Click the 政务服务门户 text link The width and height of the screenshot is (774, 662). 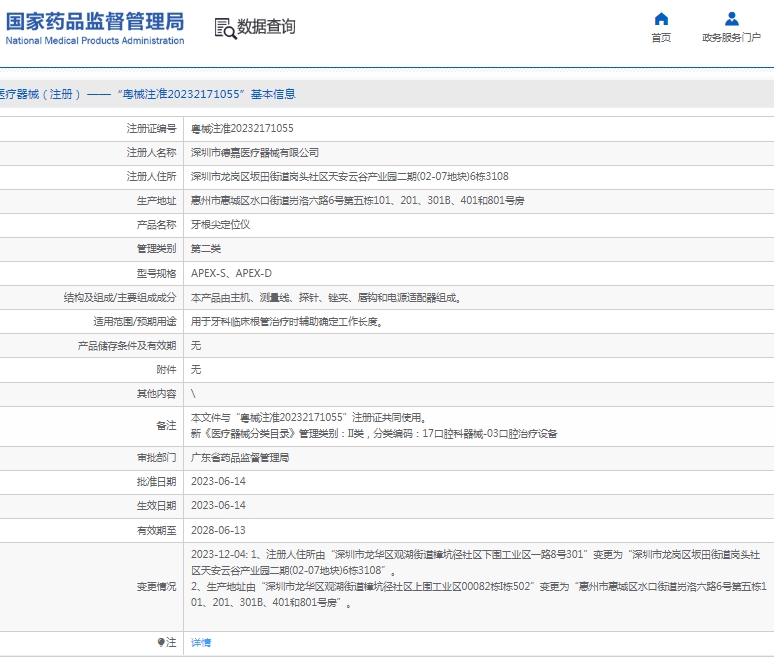[732, 38]
